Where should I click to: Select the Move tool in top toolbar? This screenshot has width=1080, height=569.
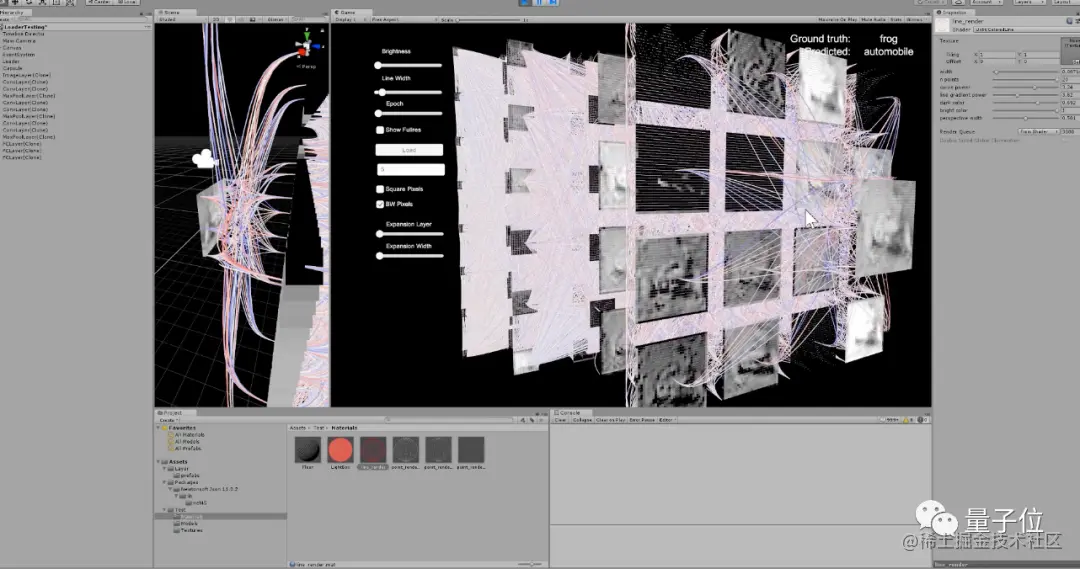point(14,2)
